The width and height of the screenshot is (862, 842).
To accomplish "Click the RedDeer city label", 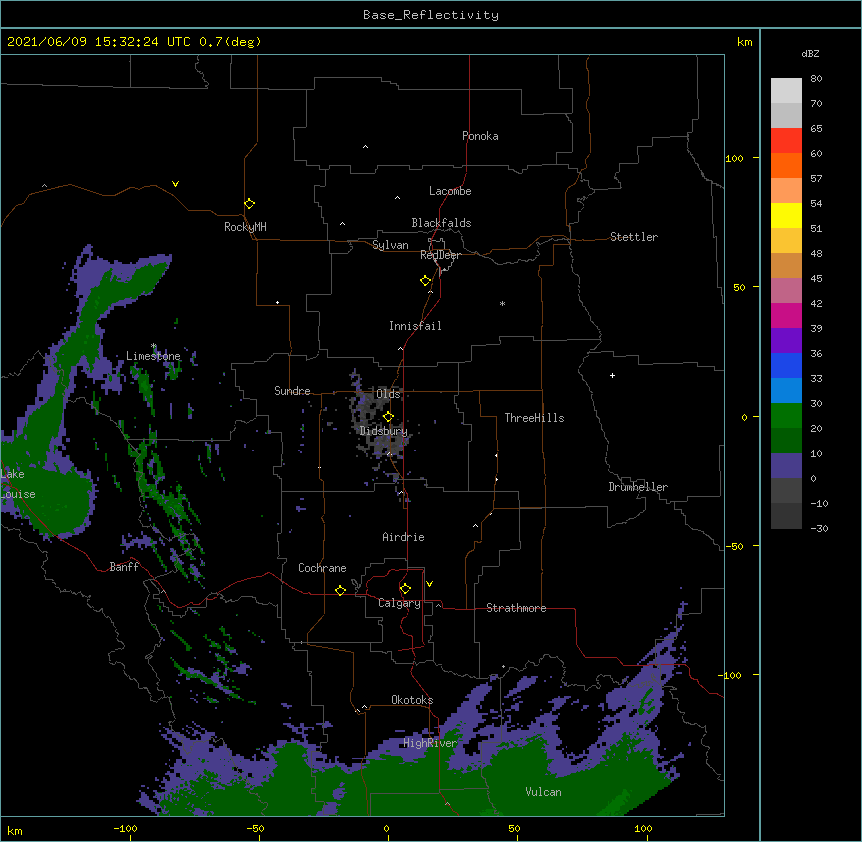I will tap(440, 255).
